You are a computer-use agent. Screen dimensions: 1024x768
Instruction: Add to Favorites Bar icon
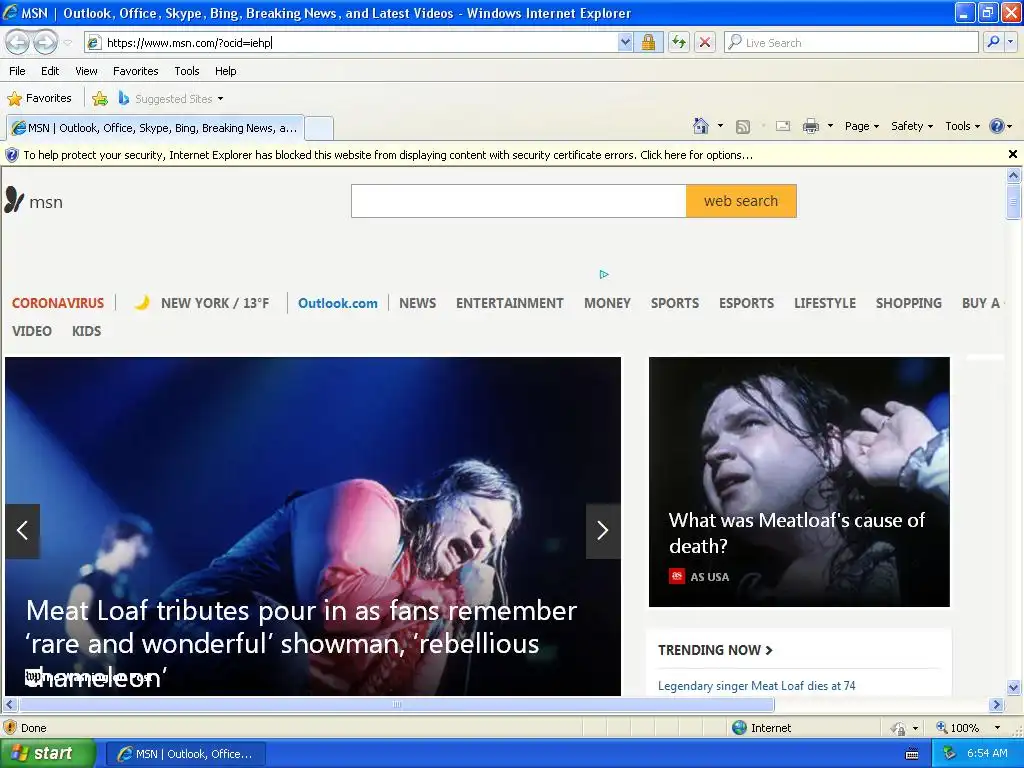click(100, 99)
